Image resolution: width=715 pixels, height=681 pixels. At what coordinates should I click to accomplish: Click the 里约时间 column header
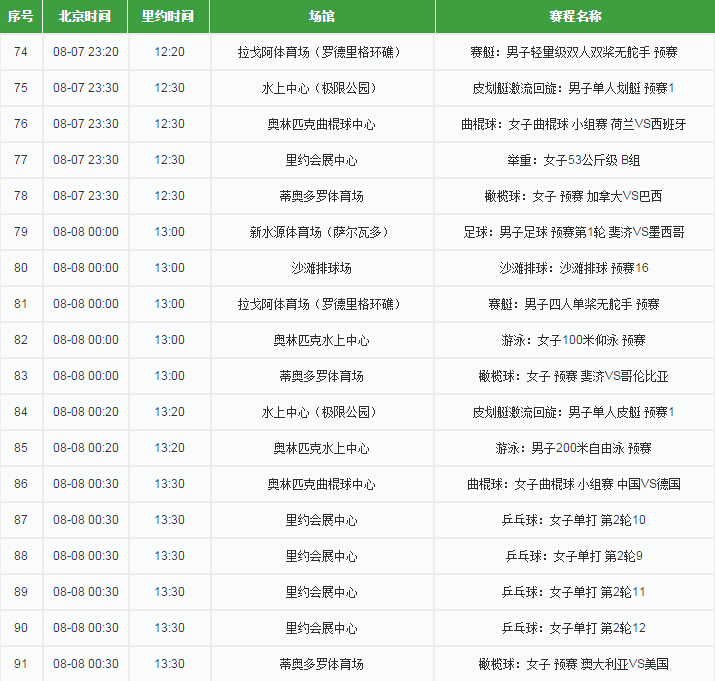pyautogui.click(x=168, y=16)
